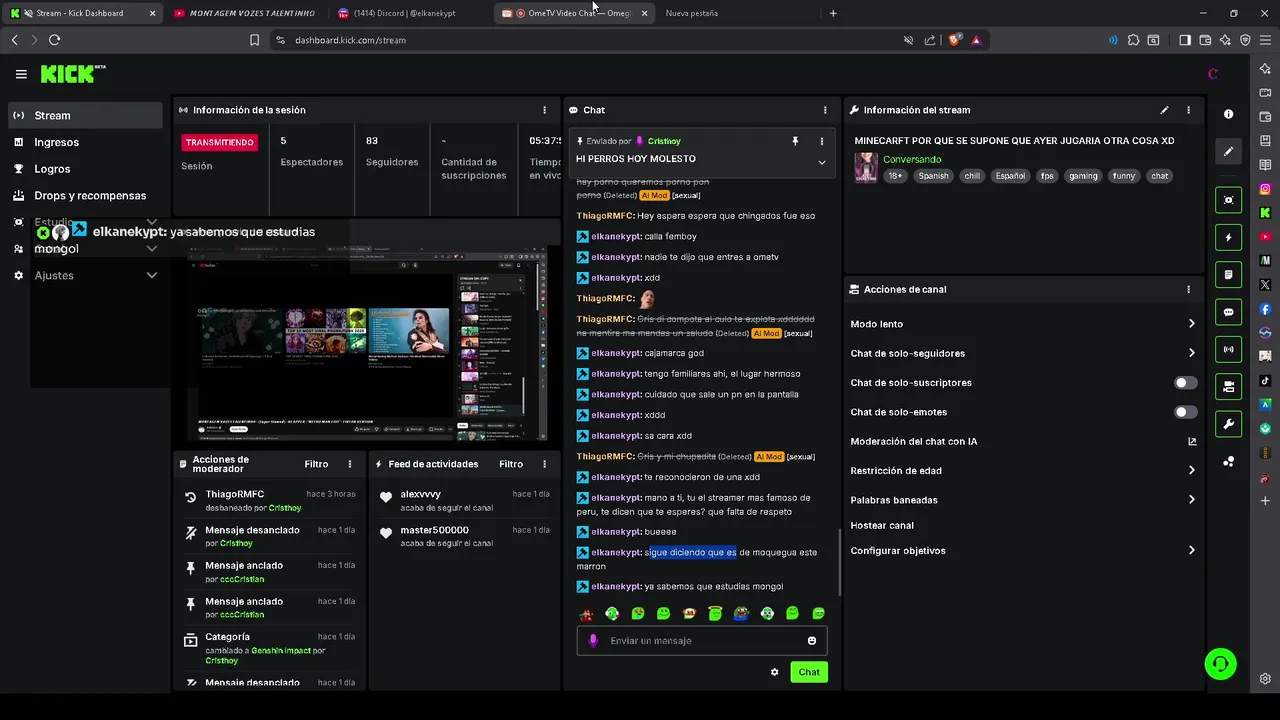Screen dimensions: 1280x720
Task: Open YouTube in browser sidebar
Action: pos(1265,237)
